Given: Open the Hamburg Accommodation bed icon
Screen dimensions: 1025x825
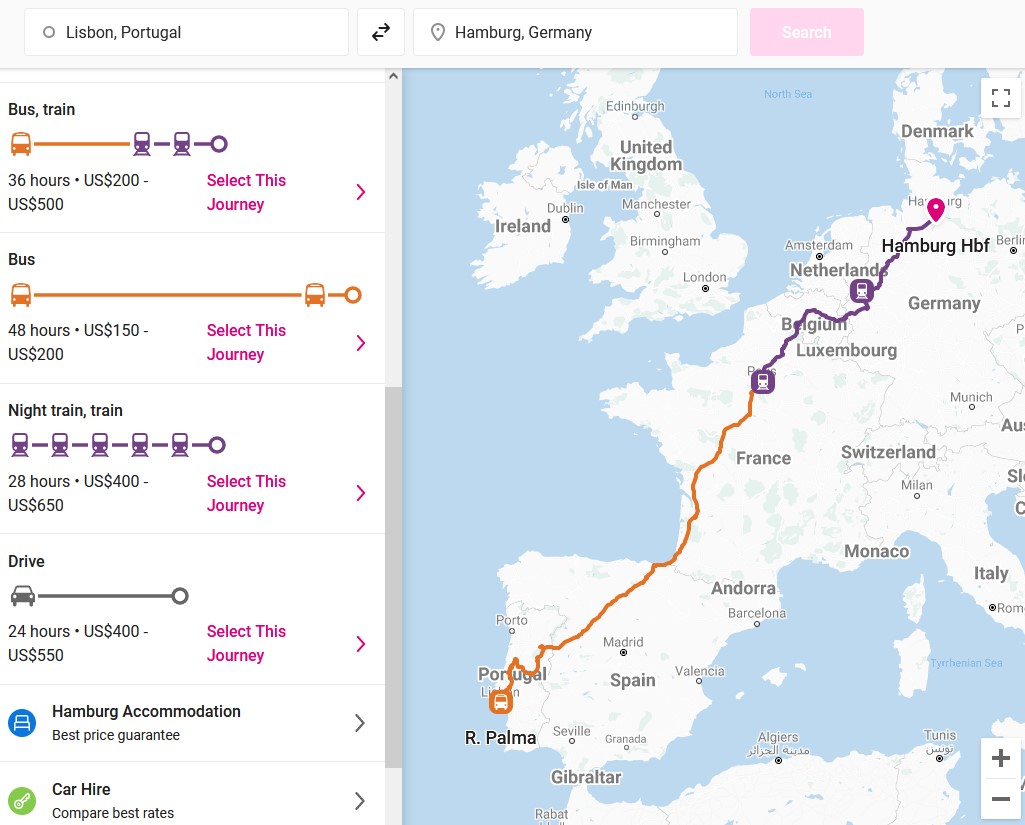Looking at the screenshot, I should click(x=22, y=723).
